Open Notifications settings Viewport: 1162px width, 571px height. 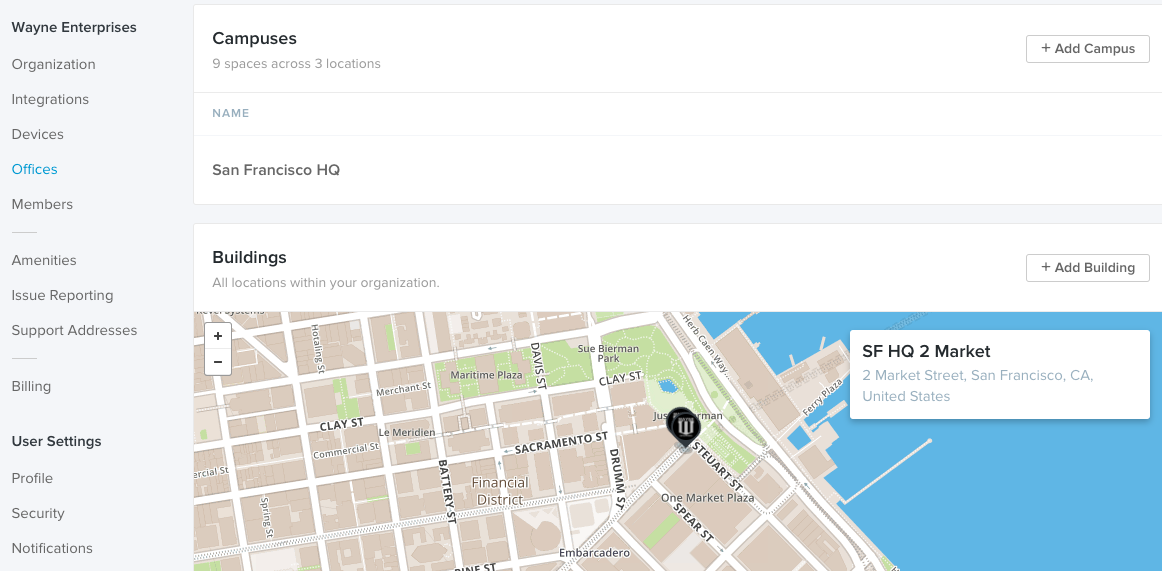click(x=52, y=548)
